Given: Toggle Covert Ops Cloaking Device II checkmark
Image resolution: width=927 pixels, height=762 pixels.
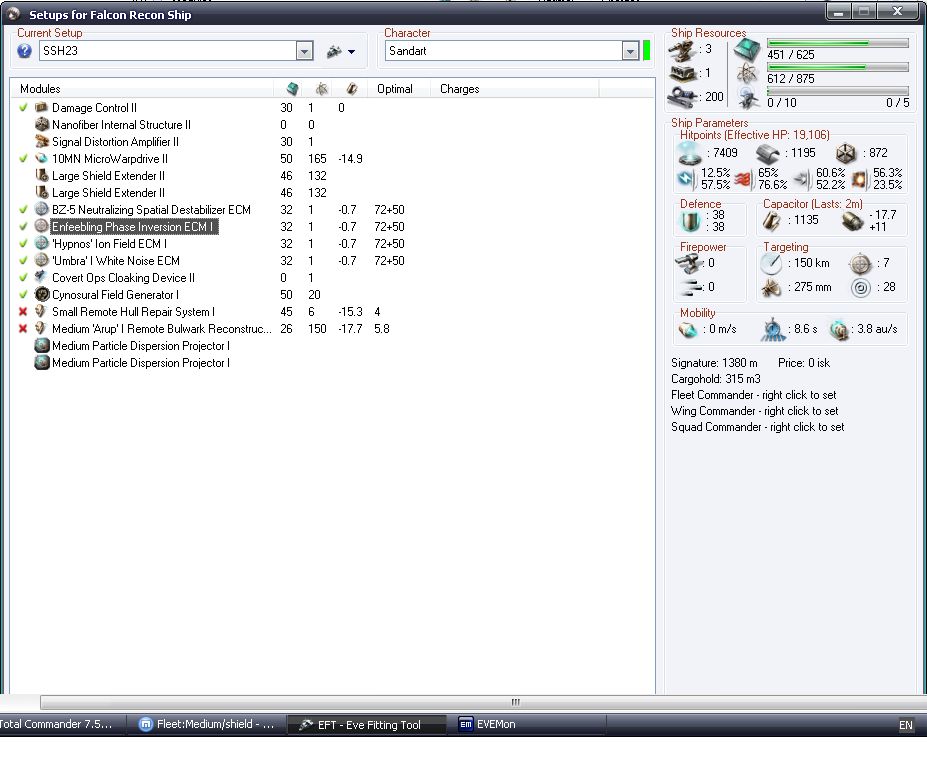Looking at the screenshot, I should (x=23, y=277).
